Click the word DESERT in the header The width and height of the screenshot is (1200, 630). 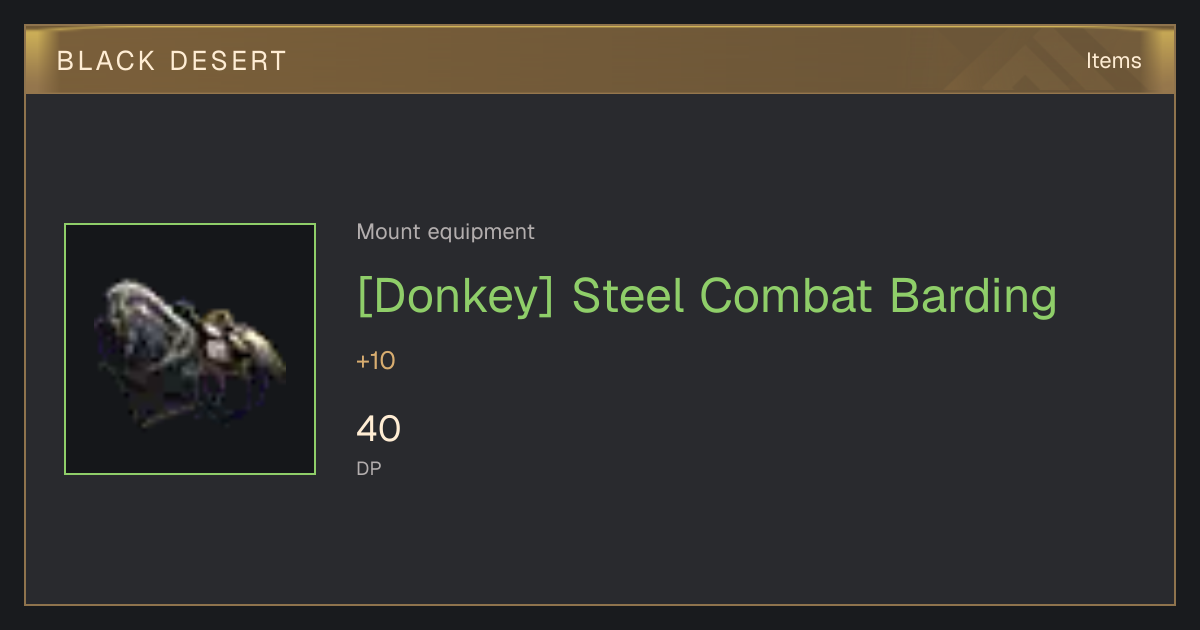pyautogui.click(x=228, y=61)
